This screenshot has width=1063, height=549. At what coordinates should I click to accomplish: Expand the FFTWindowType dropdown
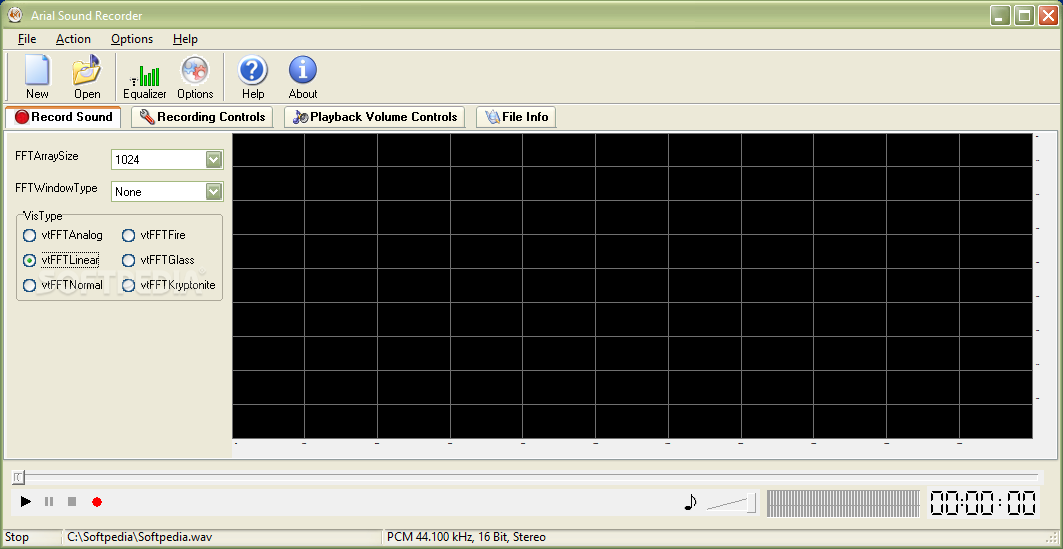coord(214,191)
